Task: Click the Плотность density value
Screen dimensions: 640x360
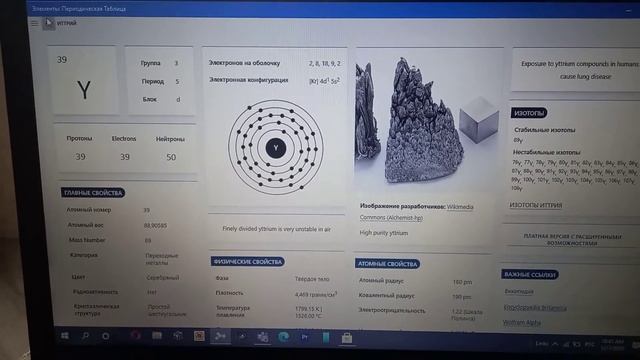Action: point(316,294)
